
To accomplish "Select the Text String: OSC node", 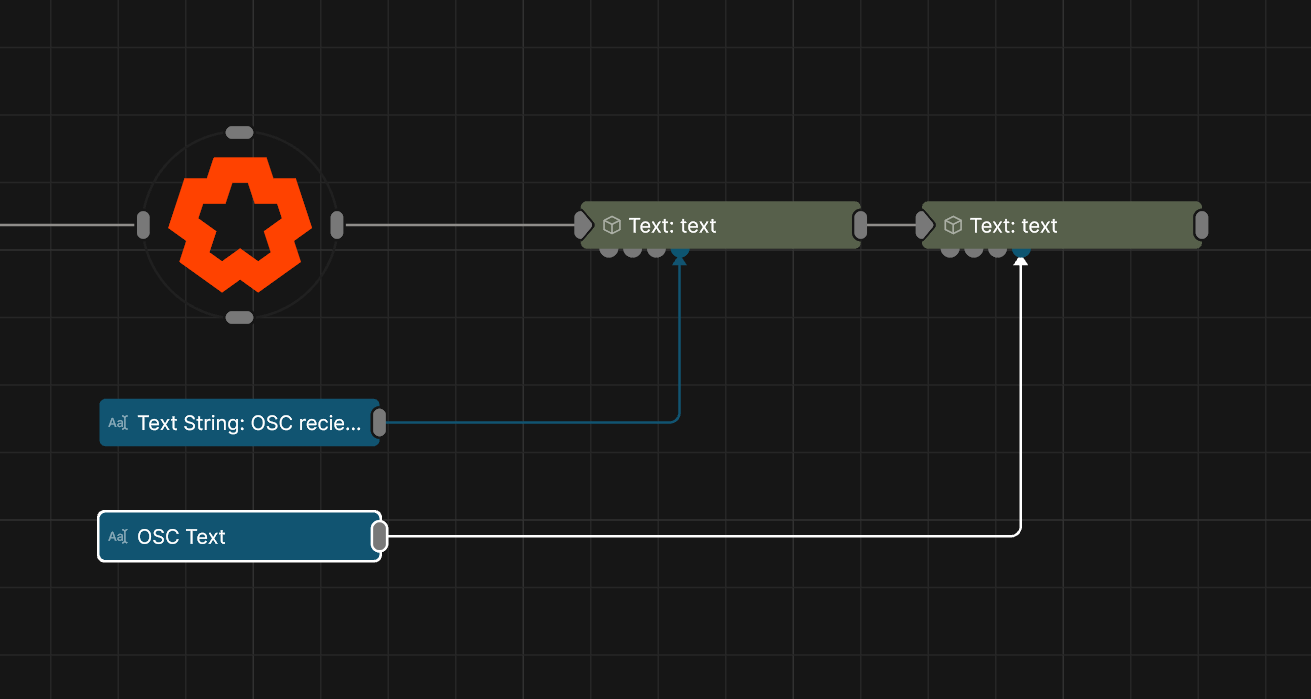I will coord(249,423).
